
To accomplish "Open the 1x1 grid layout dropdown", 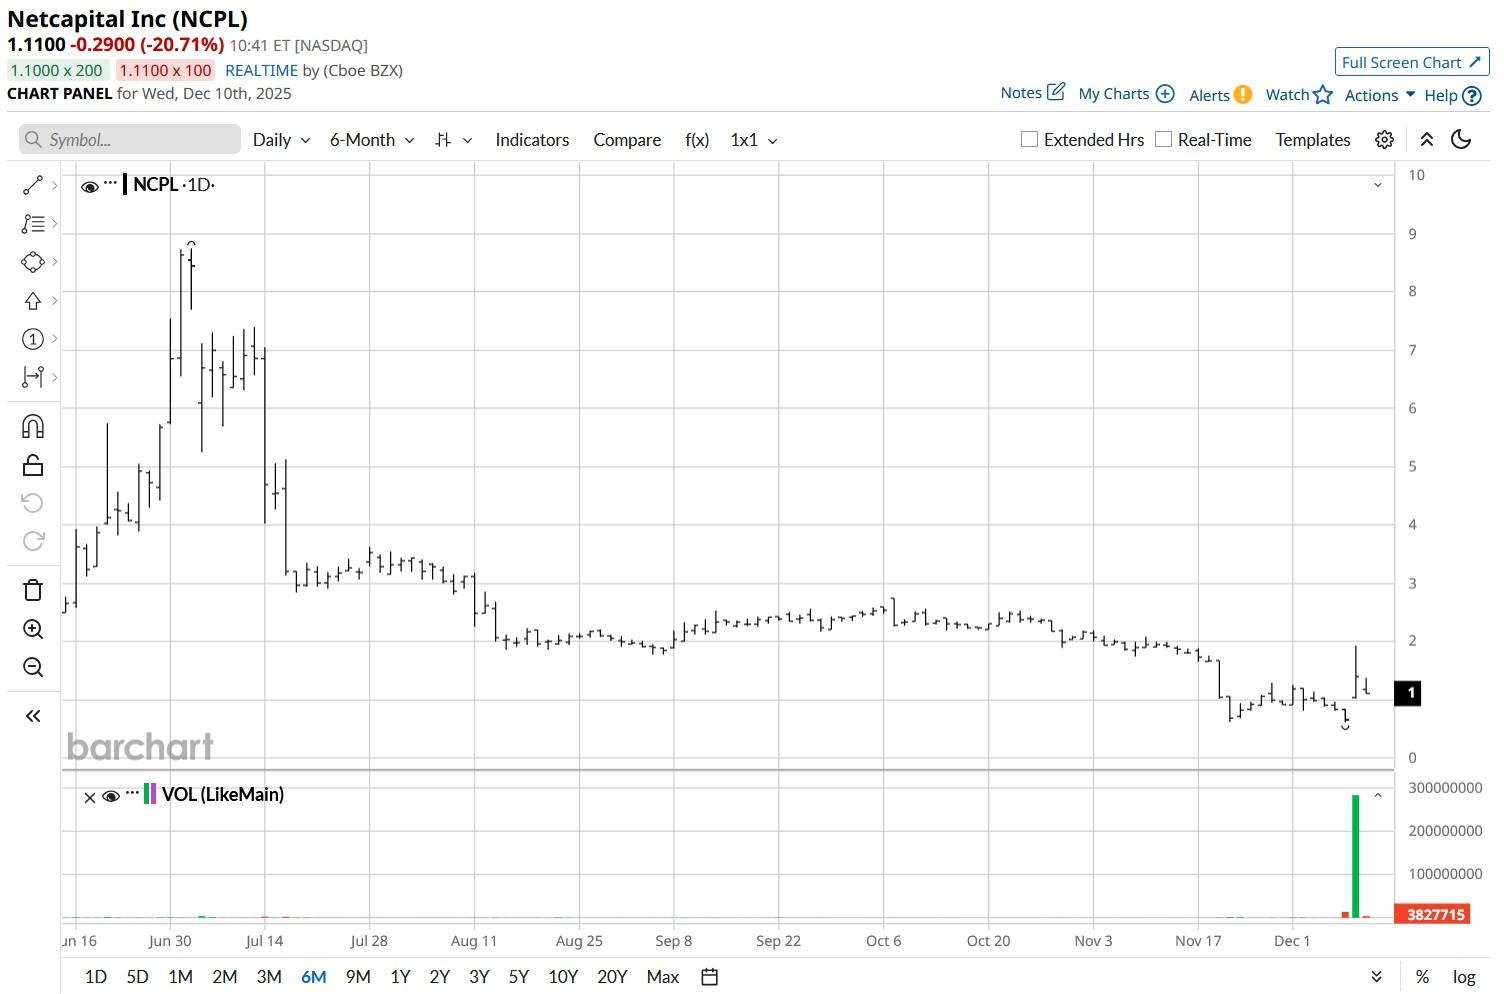I will click(x=754, y=140).
